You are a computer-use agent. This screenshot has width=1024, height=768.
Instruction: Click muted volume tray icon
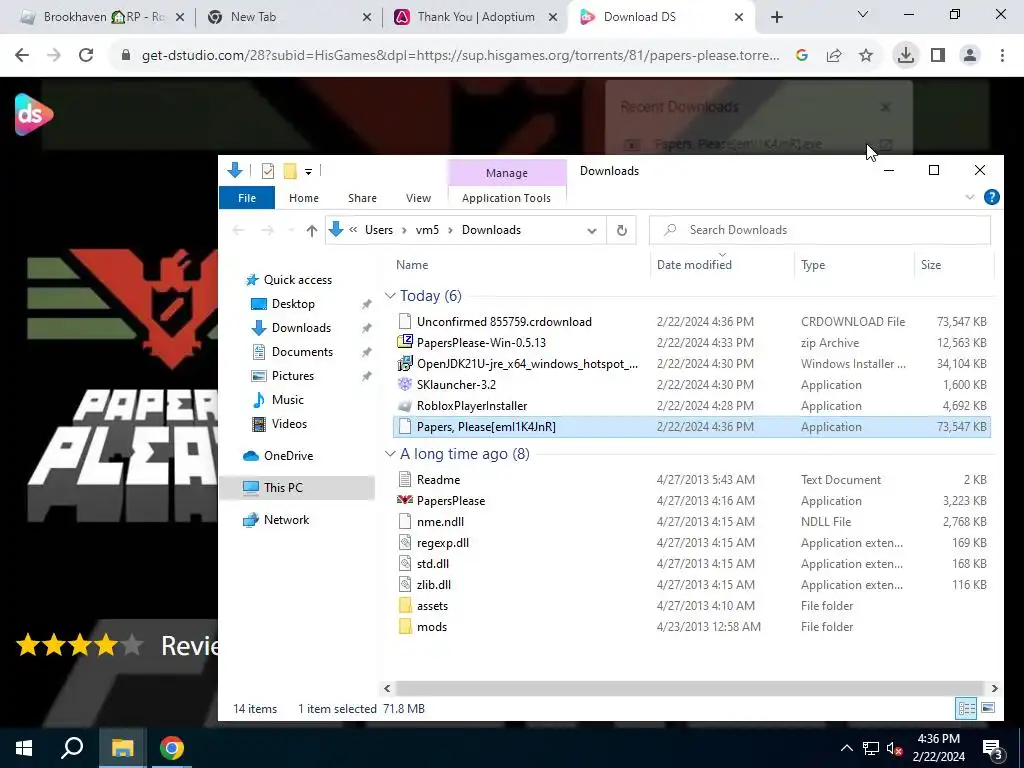(894, 748)
